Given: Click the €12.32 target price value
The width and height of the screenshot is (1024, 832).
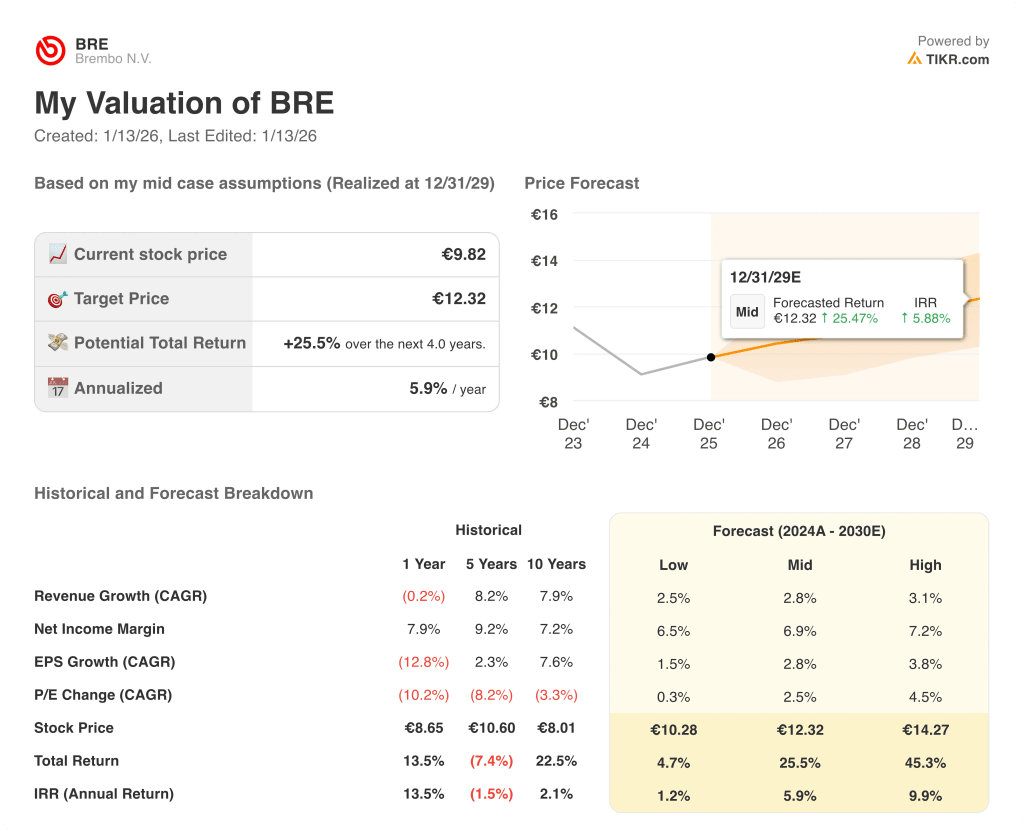Looking at the screenshot, I should pos(459,299).
